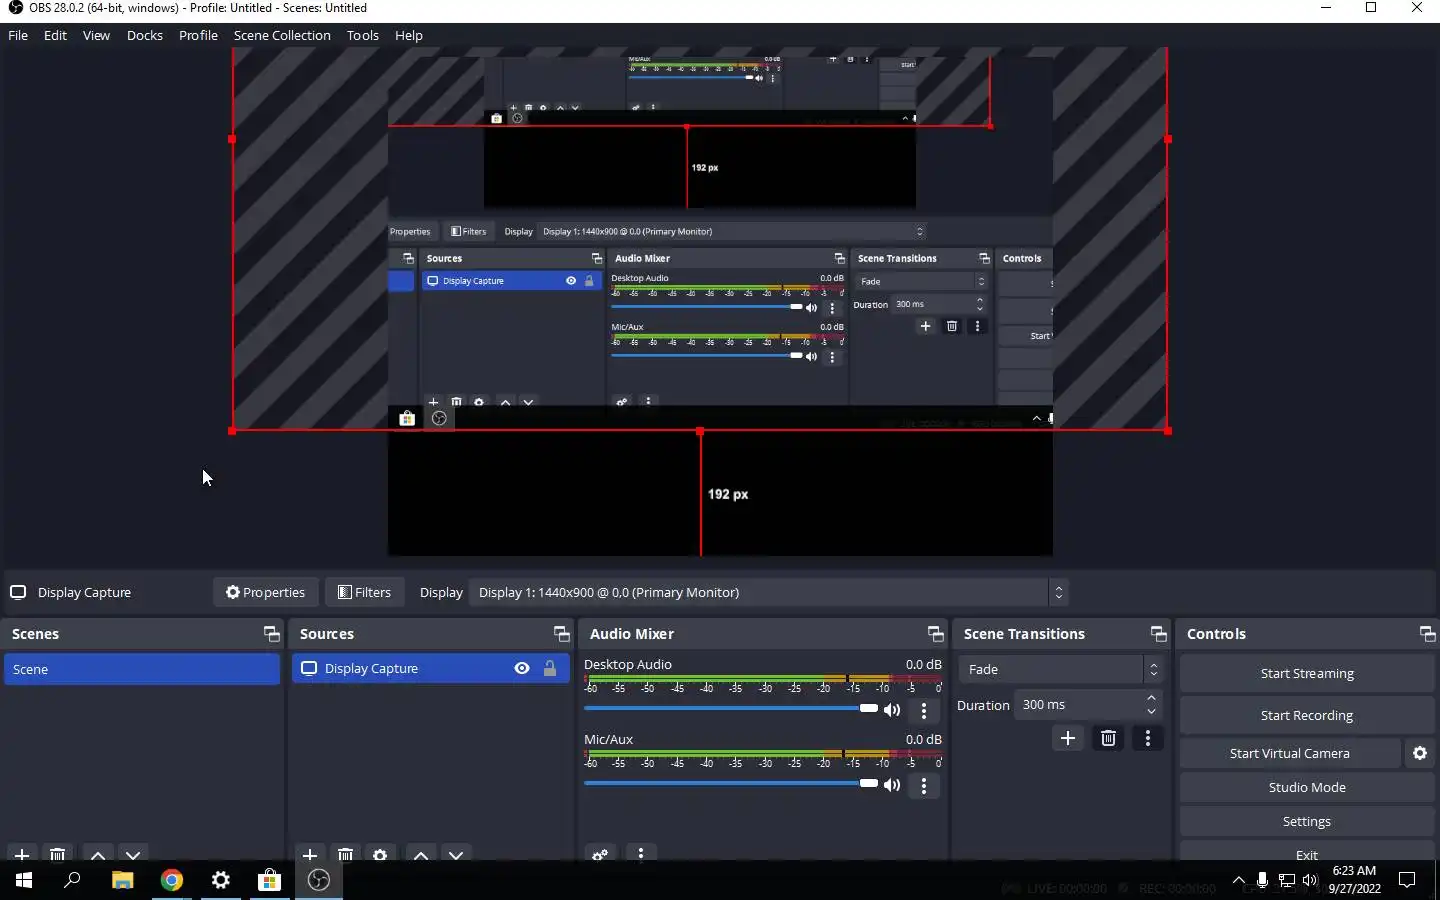This screenshot has width=1440, height=900.
Task: Open Microsoft Store from taskbar
Action: click(x=269, y=880)
